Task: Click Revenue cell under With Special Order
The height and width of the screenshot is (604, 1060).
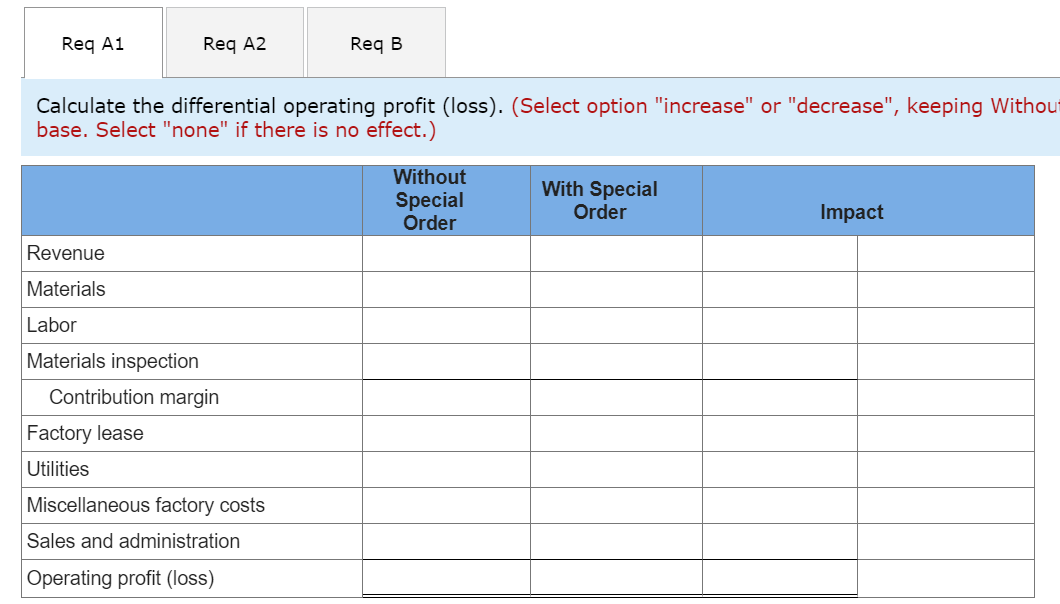Action: tap(616, 254)
